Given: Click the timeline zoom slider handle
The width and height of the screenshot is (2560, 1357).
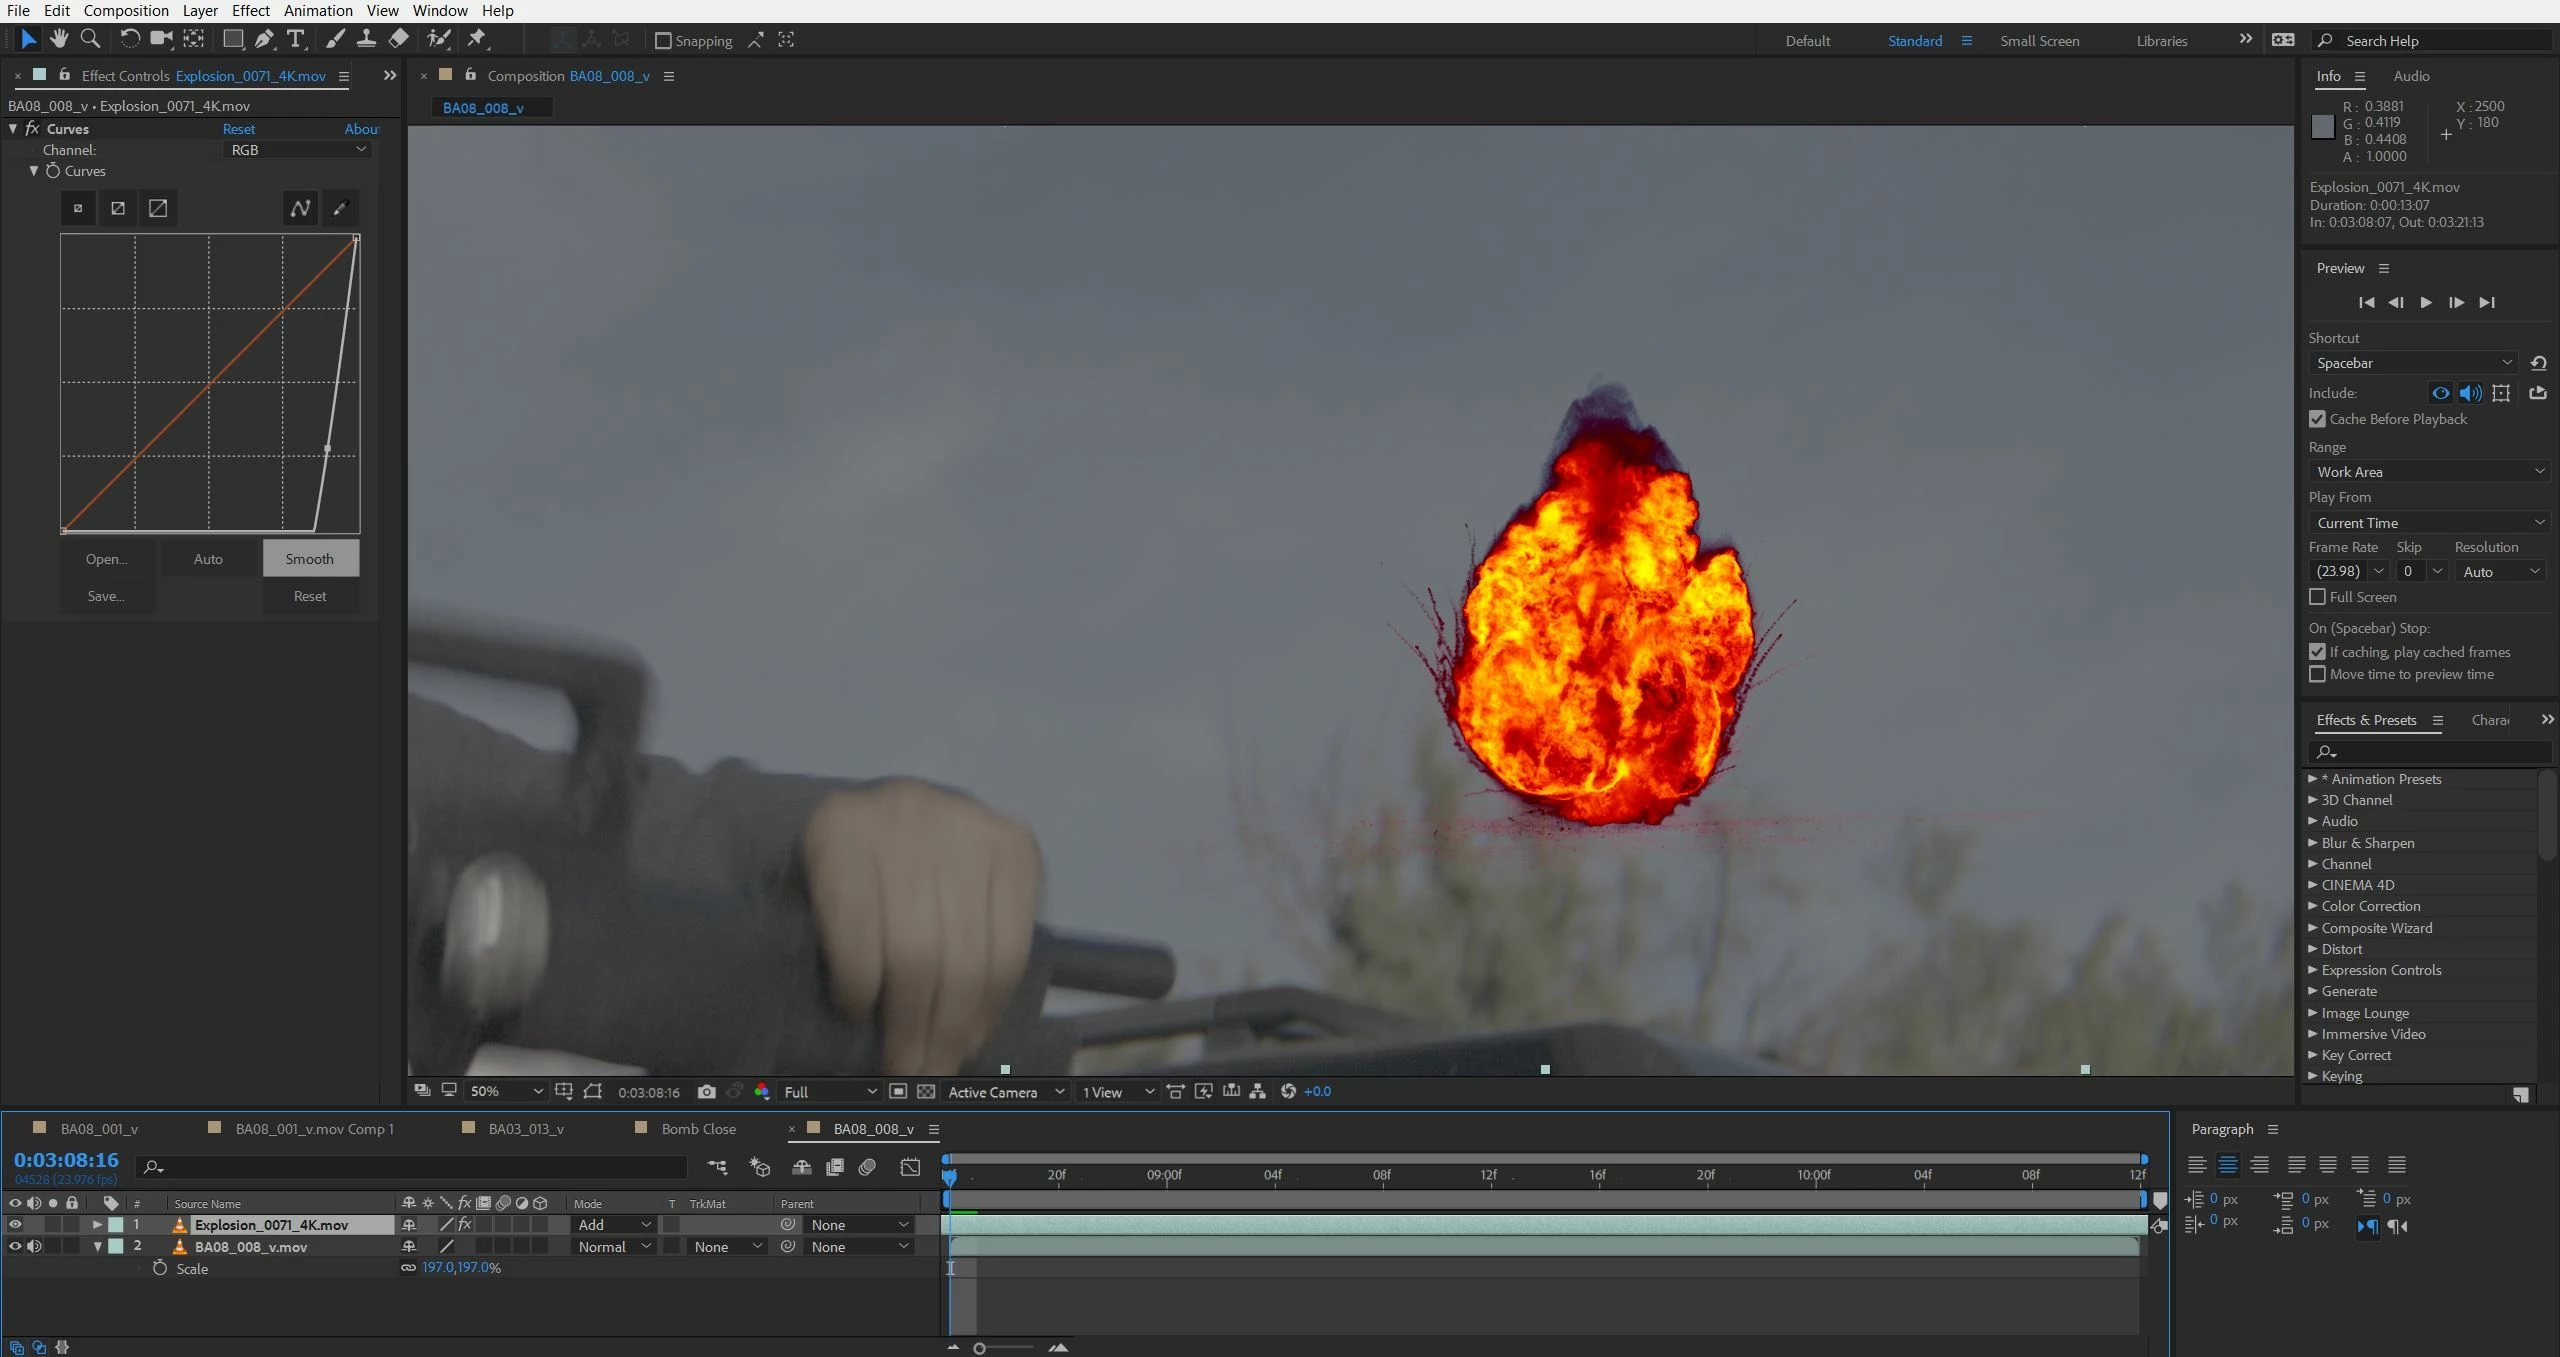Looking at the screenshot, I should pos(980,1348).
